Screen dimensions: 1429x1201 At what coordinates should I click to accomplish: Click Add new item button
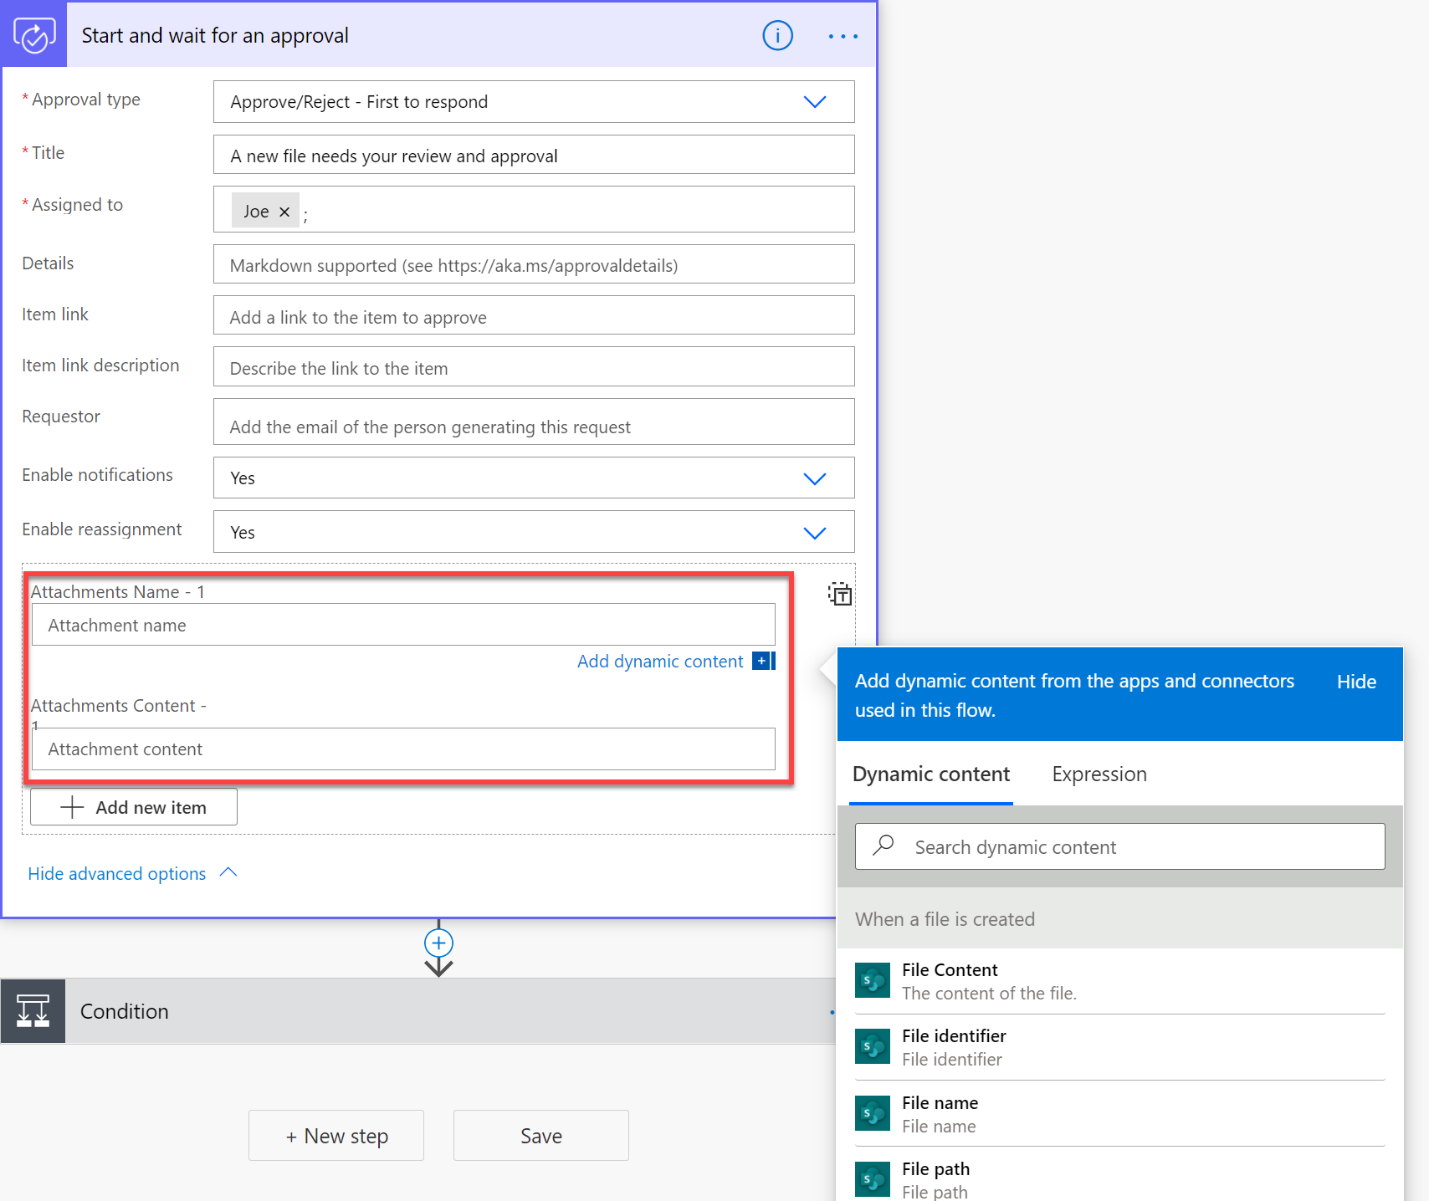[x=134, y=807]
